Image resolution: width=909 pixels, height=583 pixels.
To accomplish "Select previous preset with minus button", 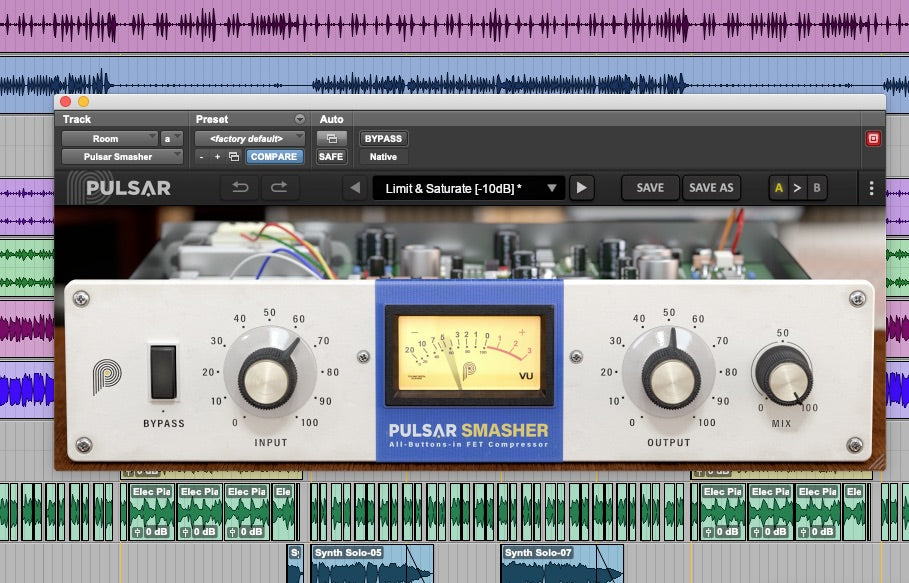I will coord(202,156).
